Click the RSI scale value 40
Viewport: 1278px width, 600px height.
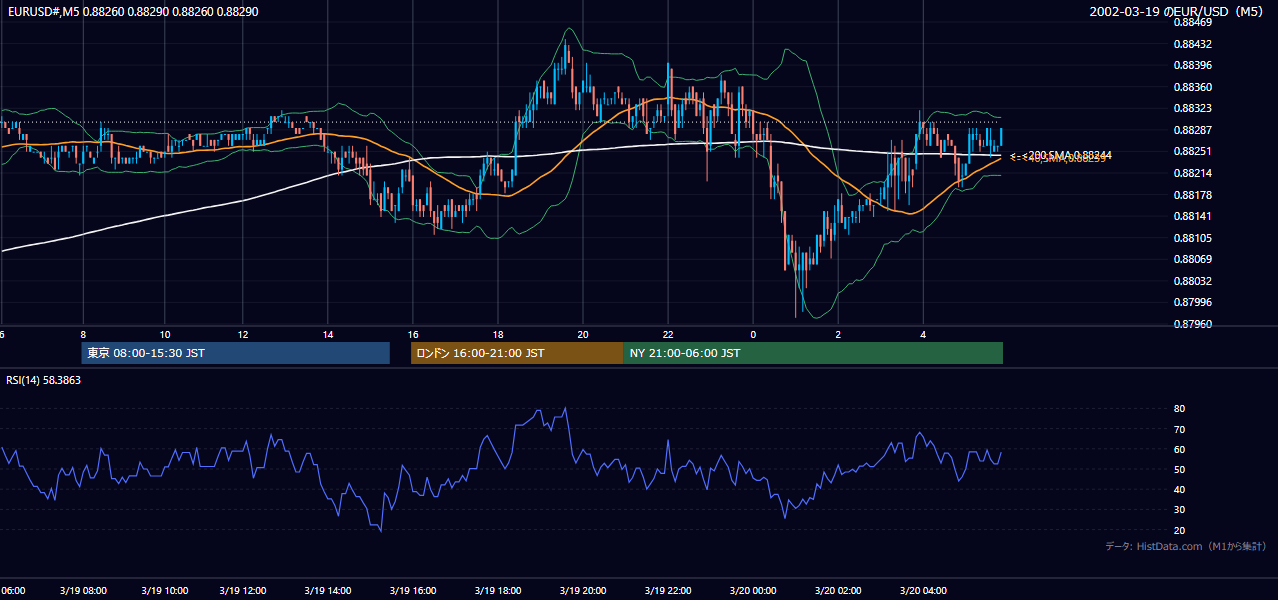(1179, 489)
